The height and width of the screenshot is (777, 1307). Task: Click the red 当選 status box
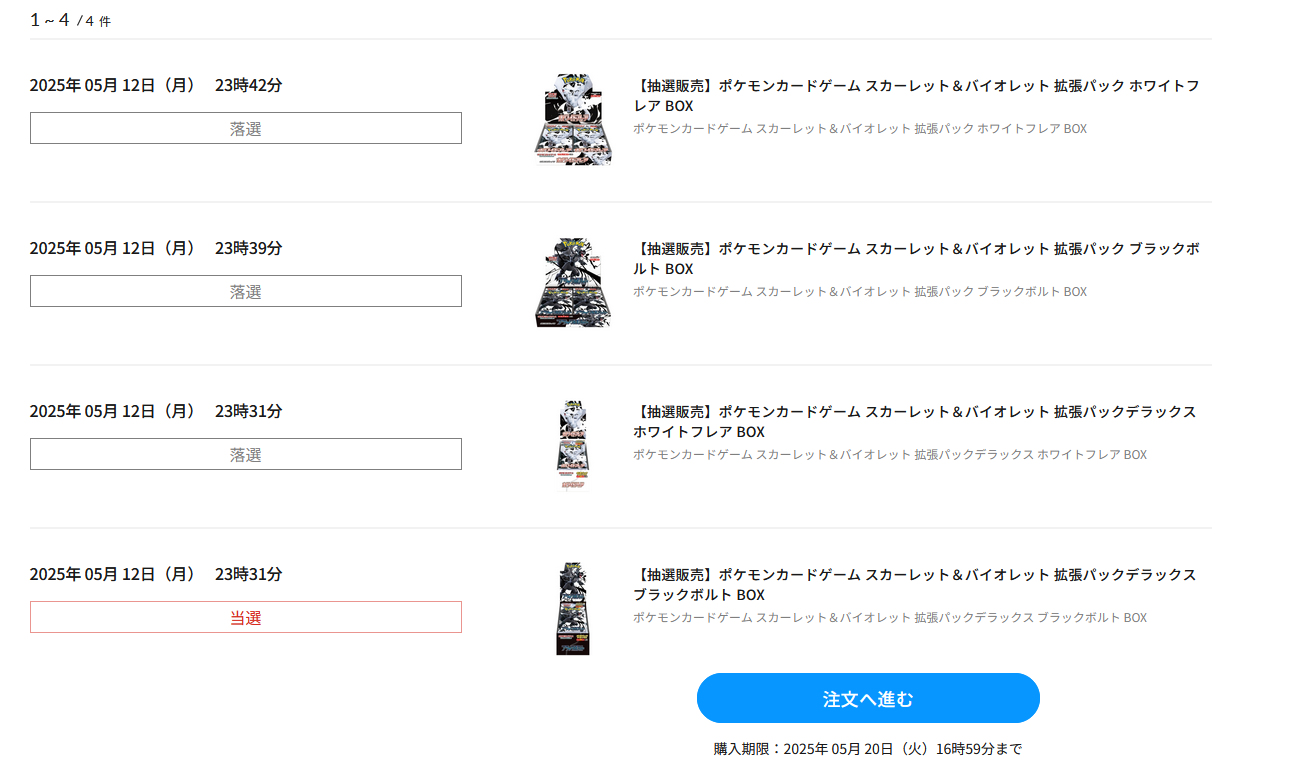pos(246,617)
